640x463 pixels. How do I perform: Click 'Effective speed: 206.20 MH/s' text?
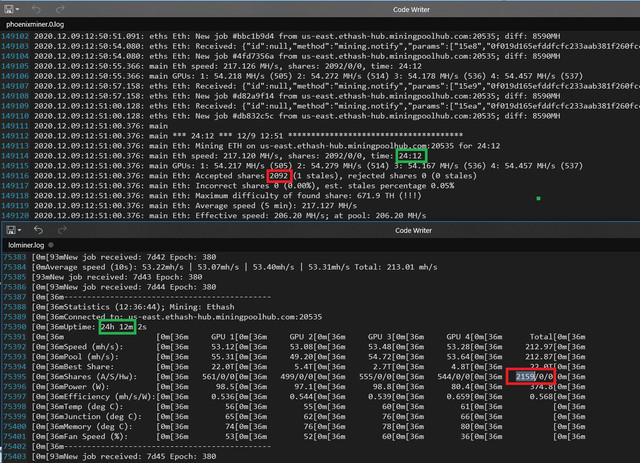[x=262, y=216]
